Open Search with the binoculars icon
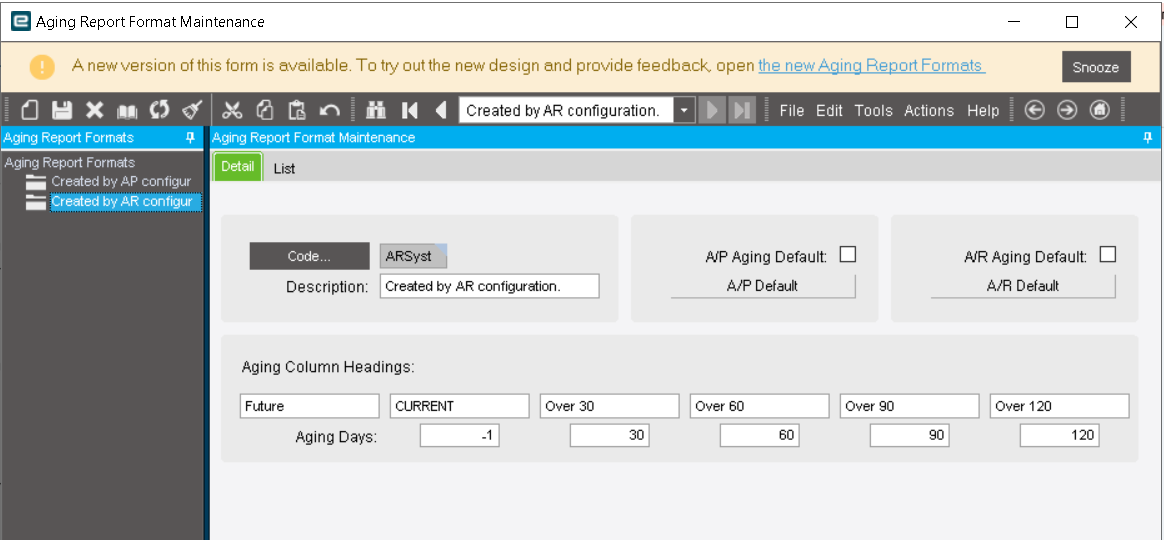The image size is (1164, 540). [x=376, y=110]
